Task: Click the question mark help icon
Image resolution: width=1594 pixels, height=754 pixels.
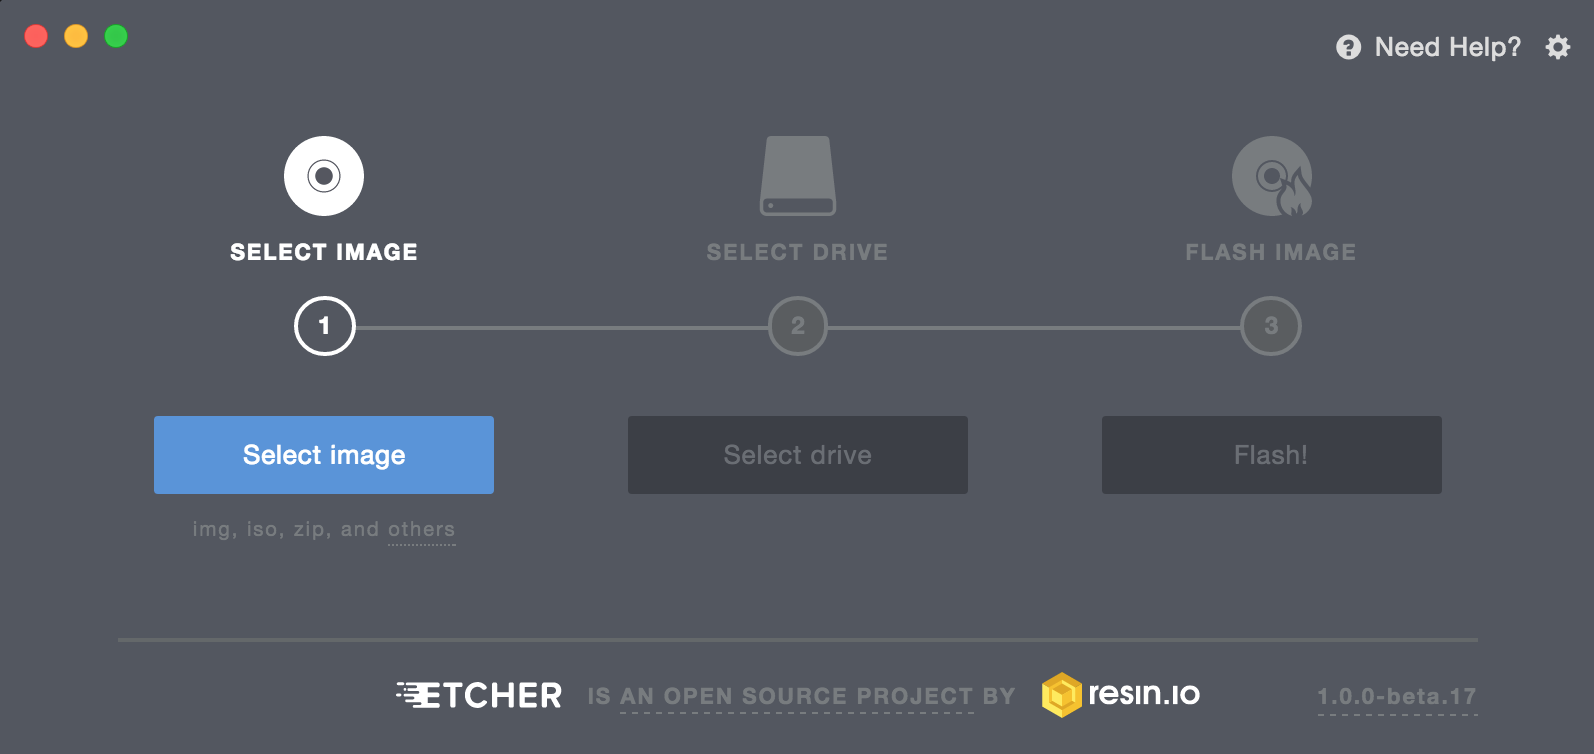Action: (1348, 47)
